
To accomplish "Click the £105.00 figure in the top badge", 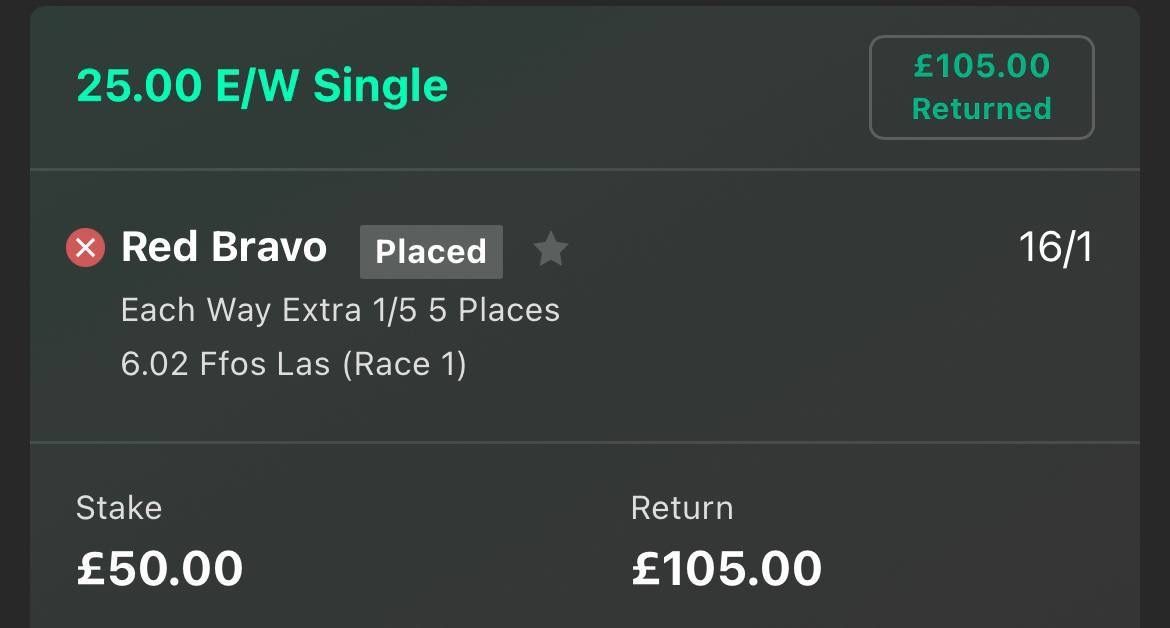I will click(981, 66).
